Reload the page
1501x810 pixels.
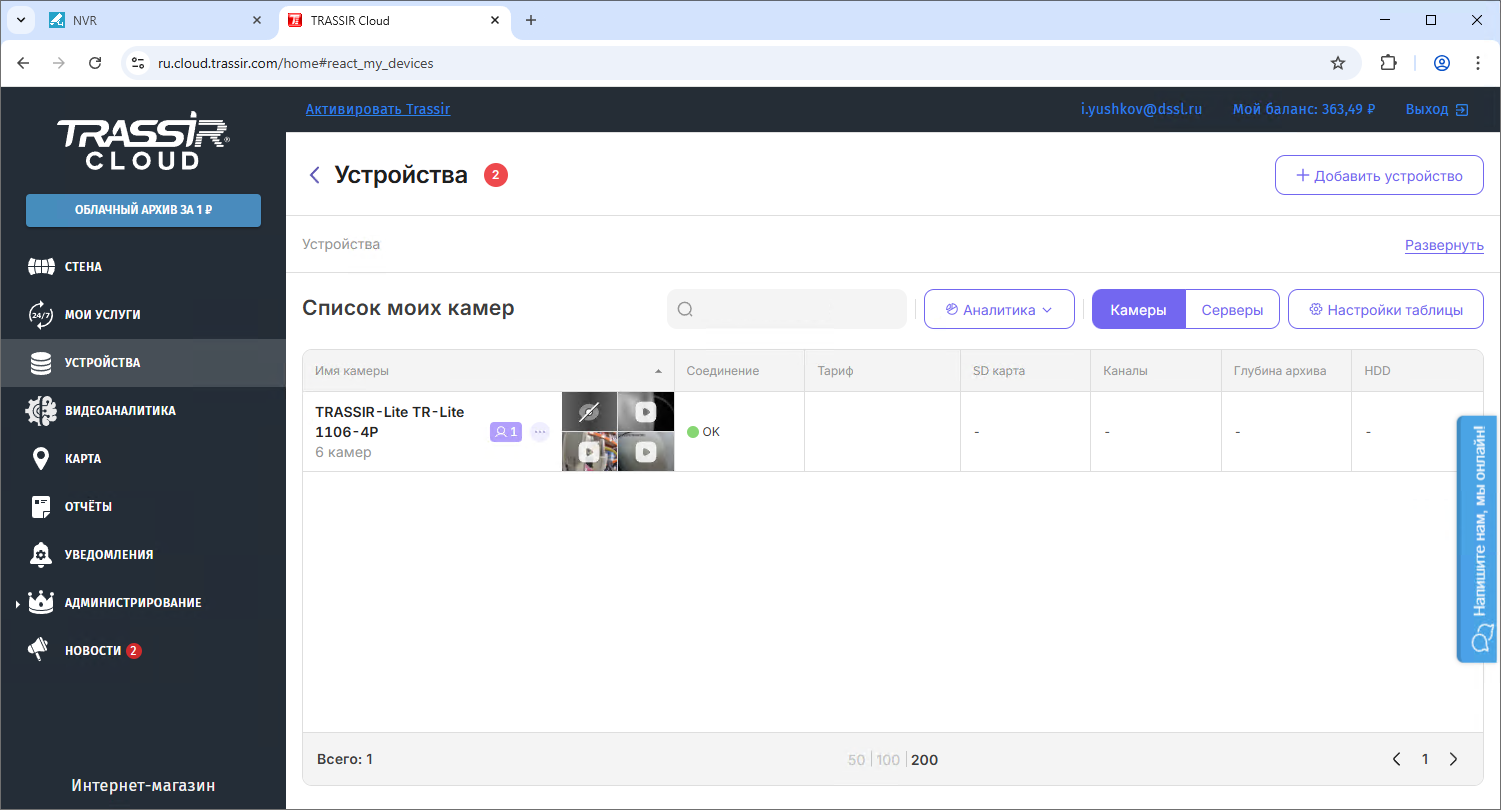point(95,63)
